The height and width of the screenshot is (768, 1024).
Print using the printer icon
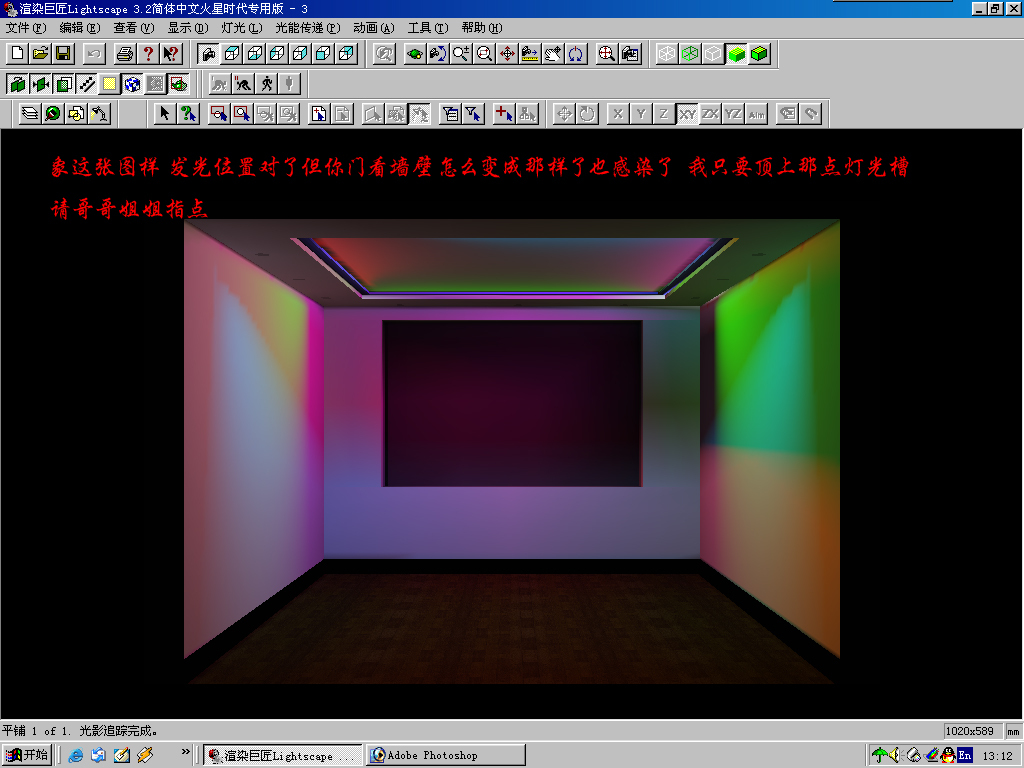pos(125,54)
